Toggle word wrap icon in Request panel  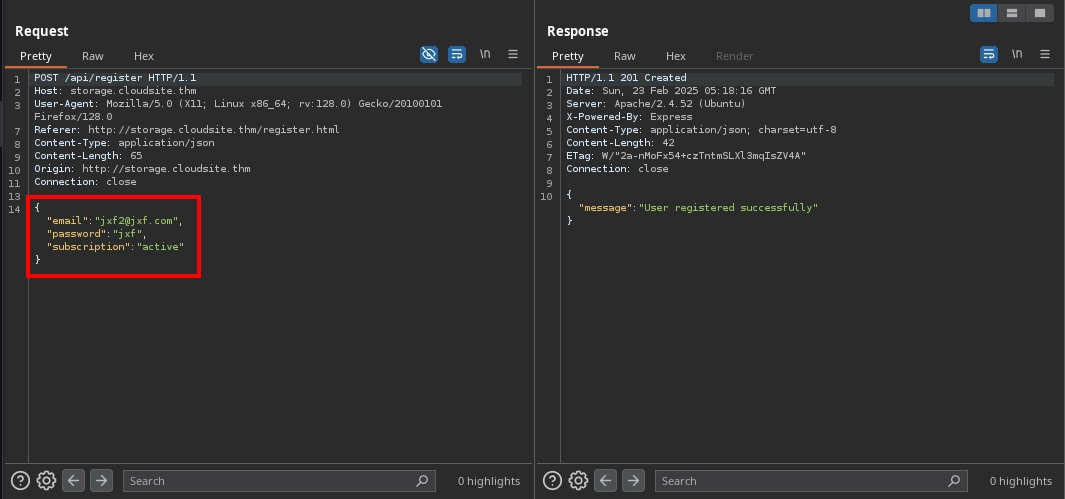[457, 55]
